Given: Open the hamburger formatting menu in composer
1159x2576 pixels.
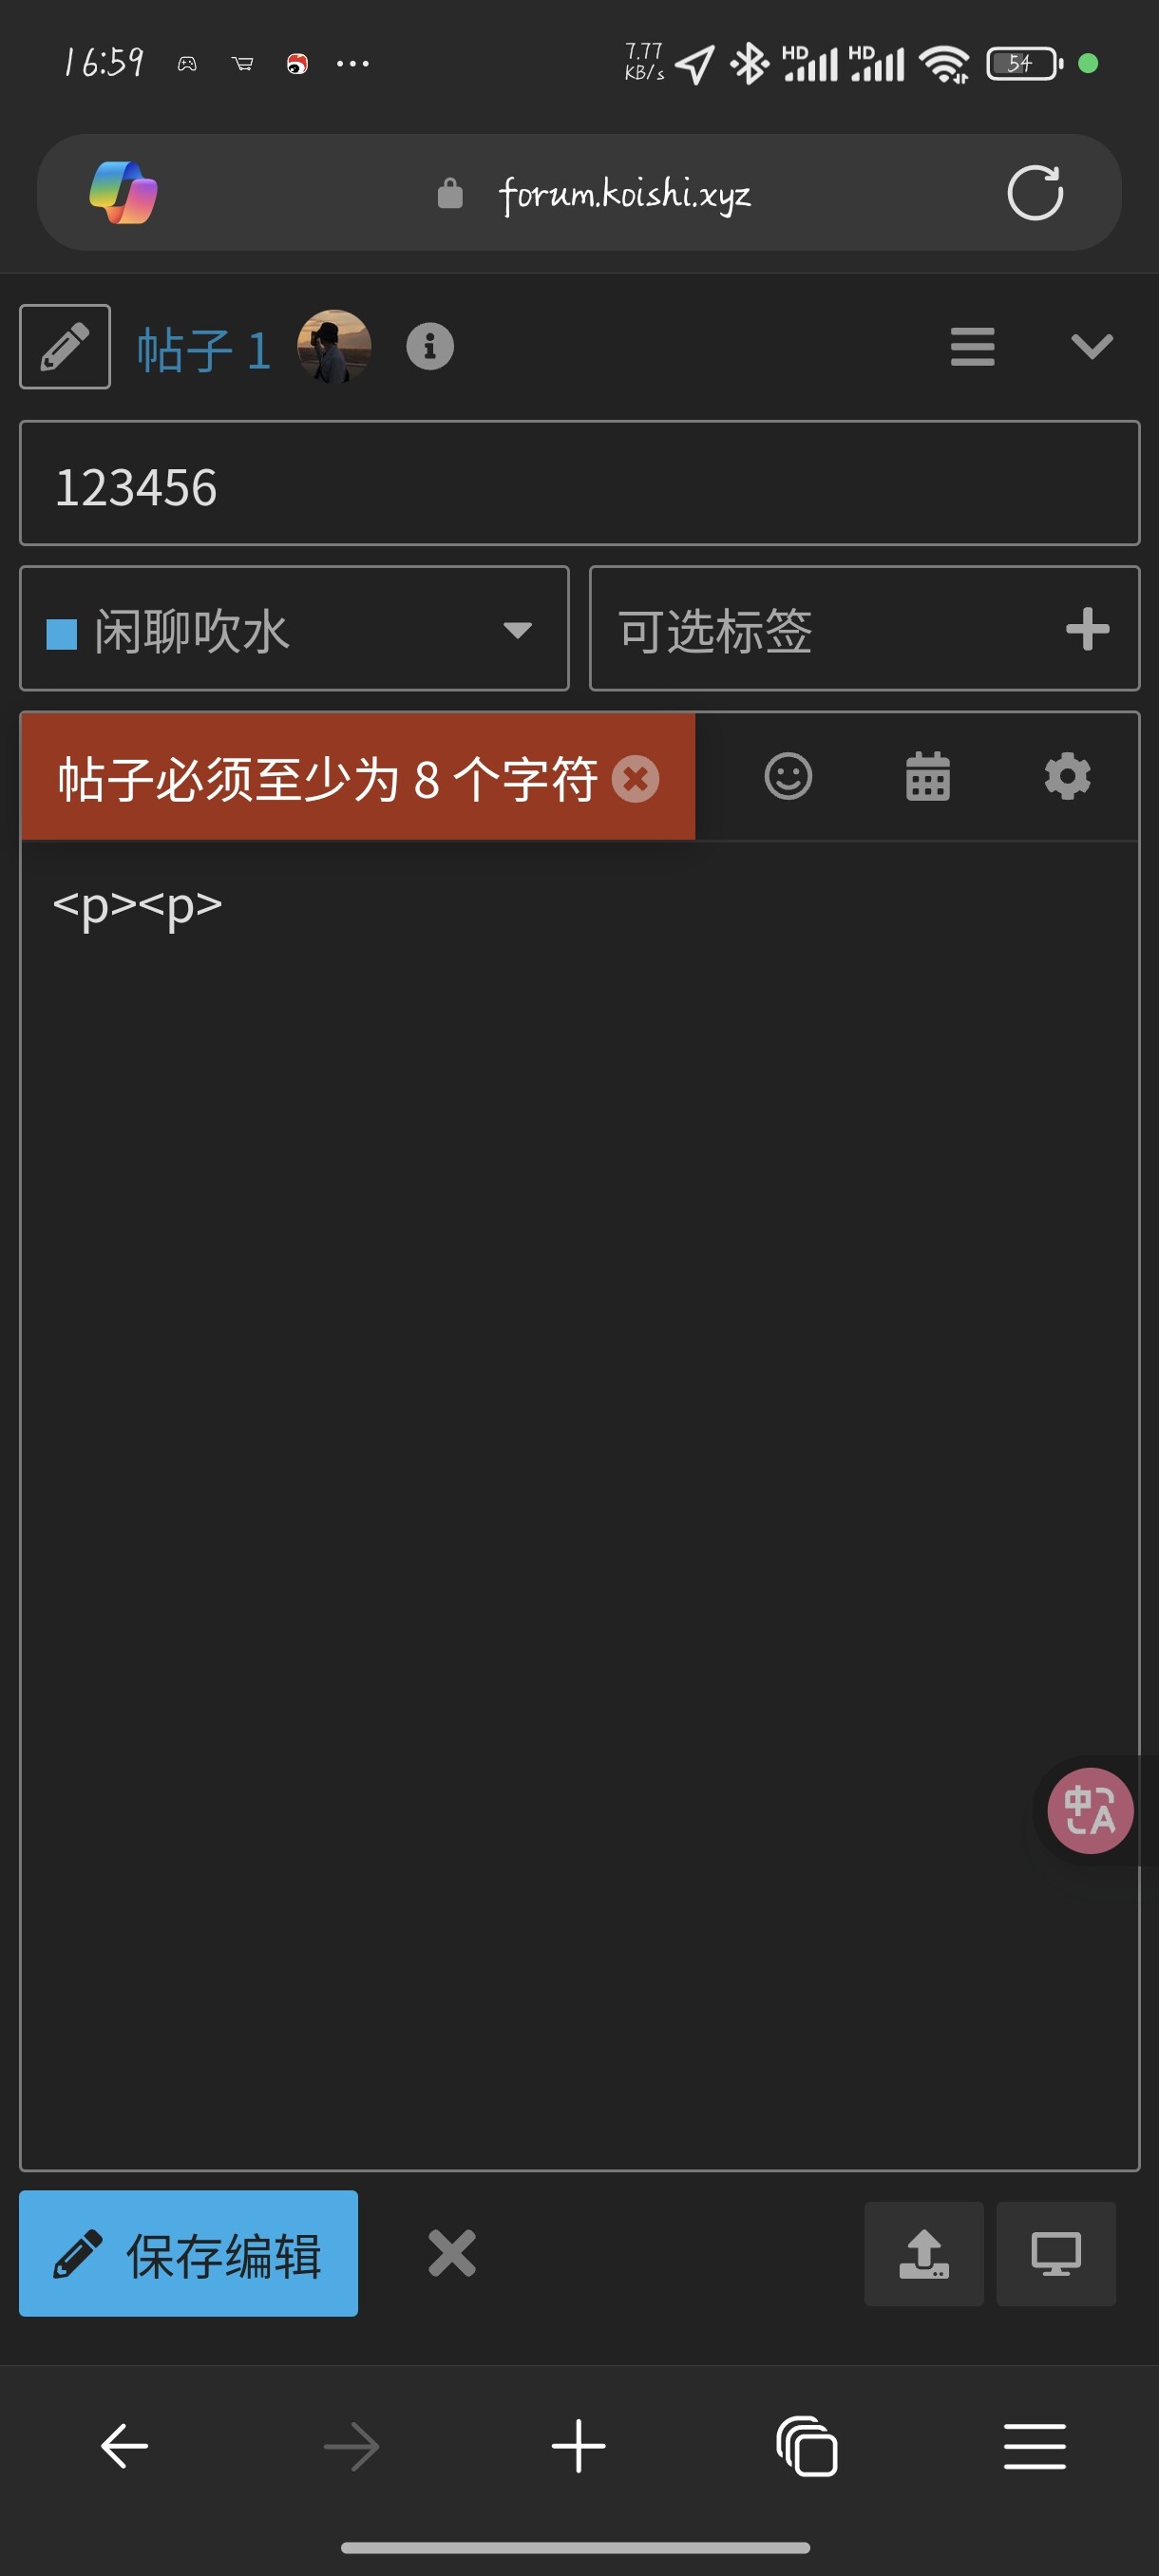Looking at the screenshot, I should tap(972, 346).
